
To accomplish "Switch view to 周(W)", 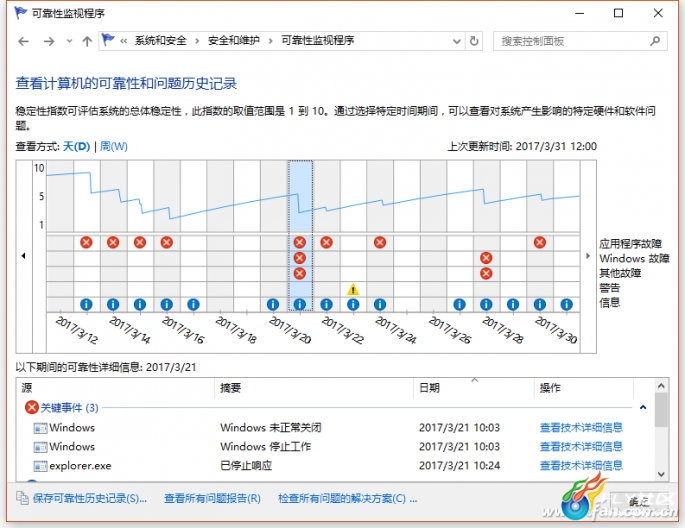I will click(x=114, y=146).
